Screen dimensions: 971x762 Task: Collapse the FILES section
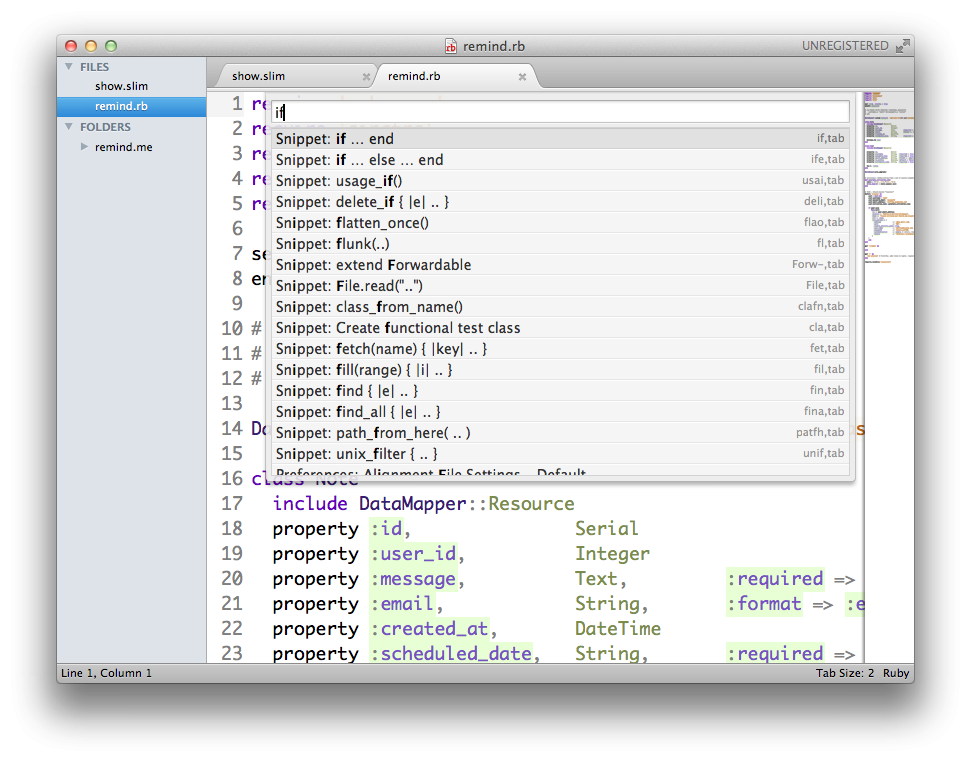(69, 67)
